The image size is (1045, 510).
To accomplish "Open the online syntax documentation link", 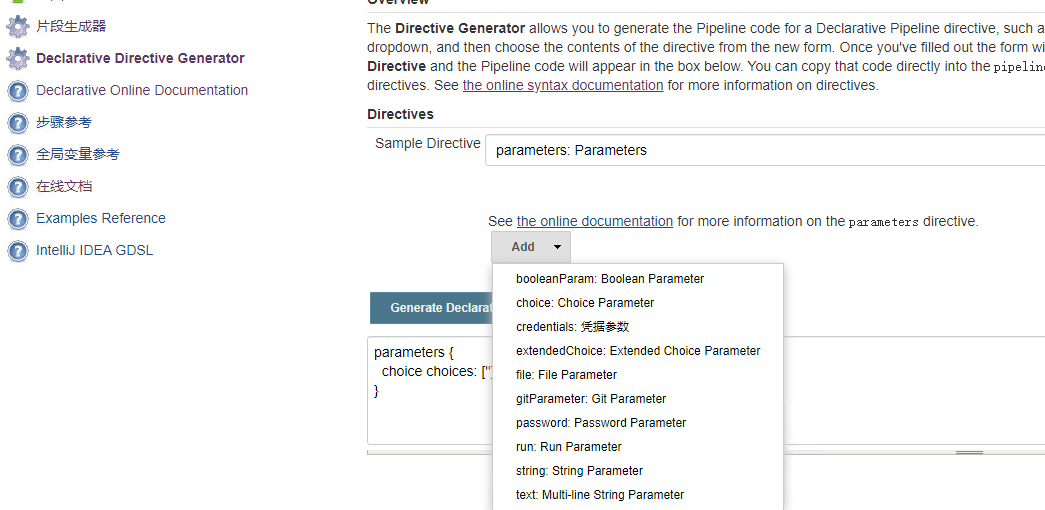I will coord(563,86).
